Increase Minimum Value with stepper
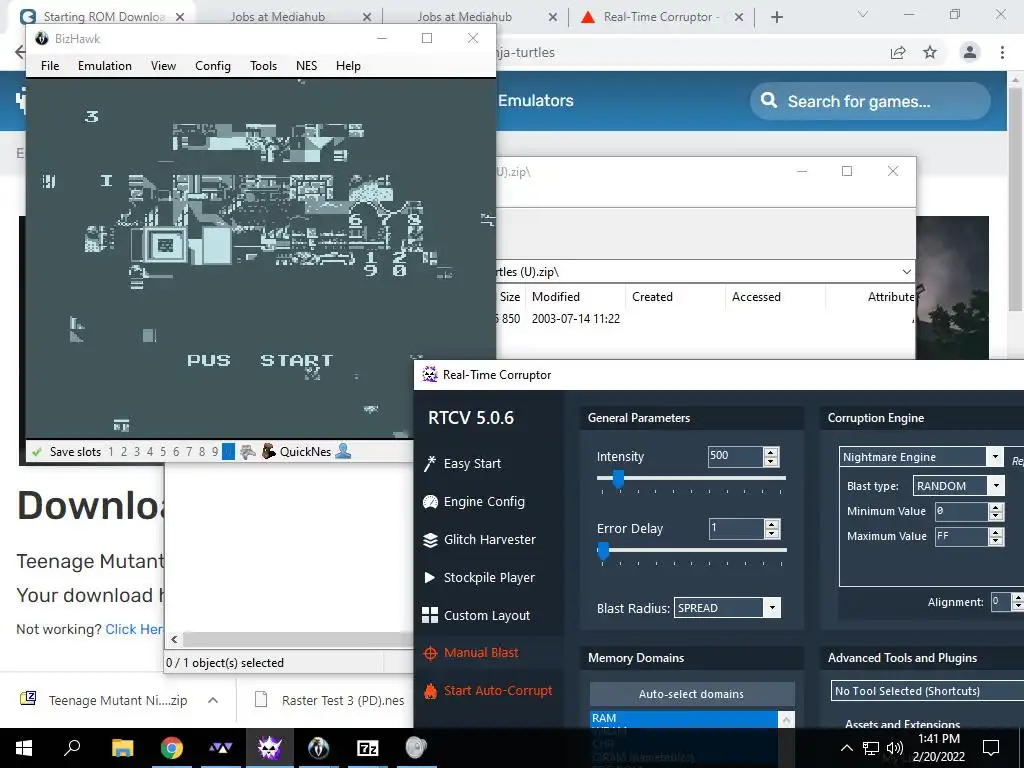 [996, 507]
